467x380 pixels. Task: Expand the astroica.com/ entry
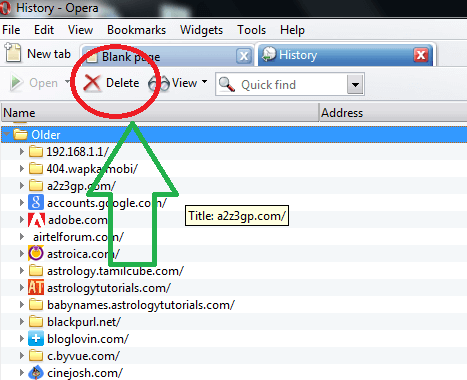tap(22, 254)
